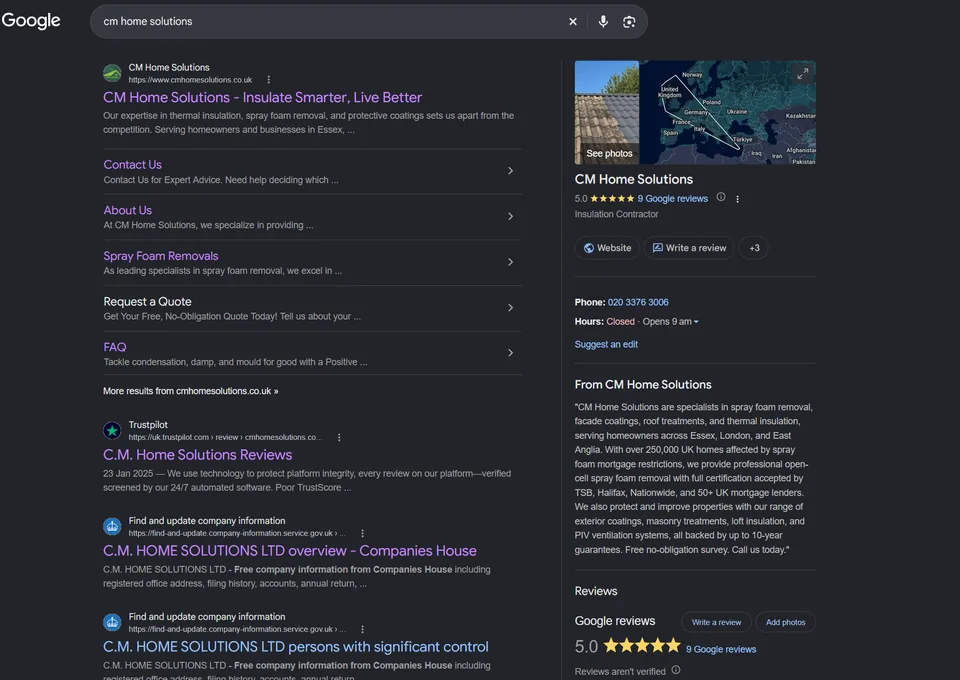
Task: Open more options for Trustpilot result
Action: tap(339, 437)
